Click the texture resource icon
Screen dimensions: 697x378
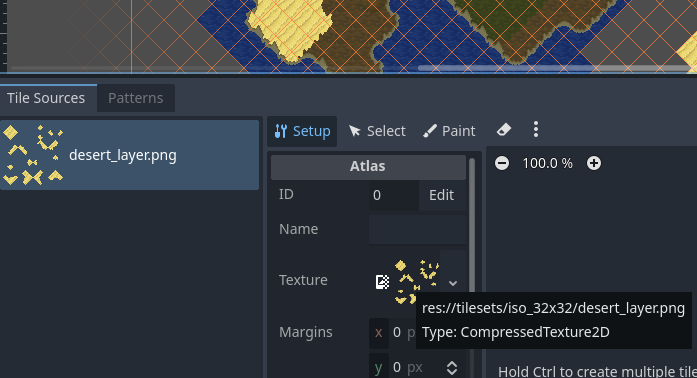point(382,281)
